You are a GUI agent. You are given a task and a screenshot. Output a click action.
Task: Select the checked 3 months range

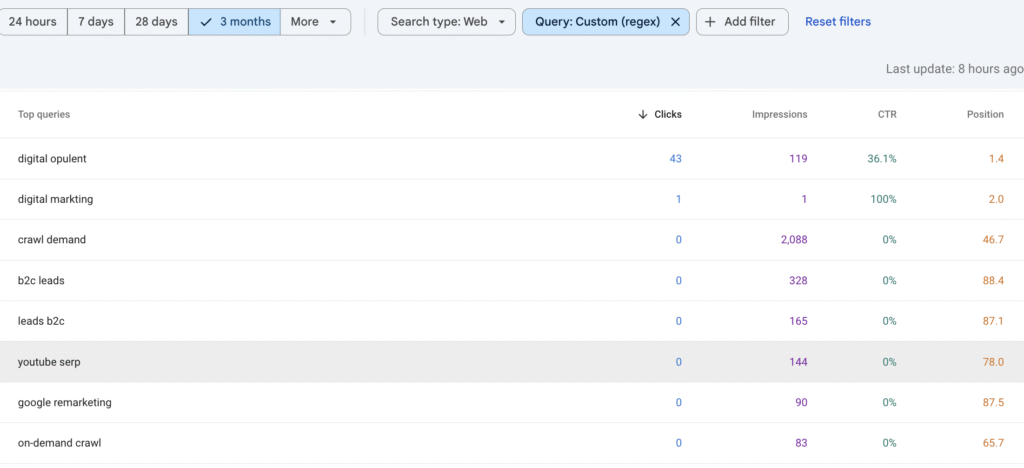(x=234, y=22)
